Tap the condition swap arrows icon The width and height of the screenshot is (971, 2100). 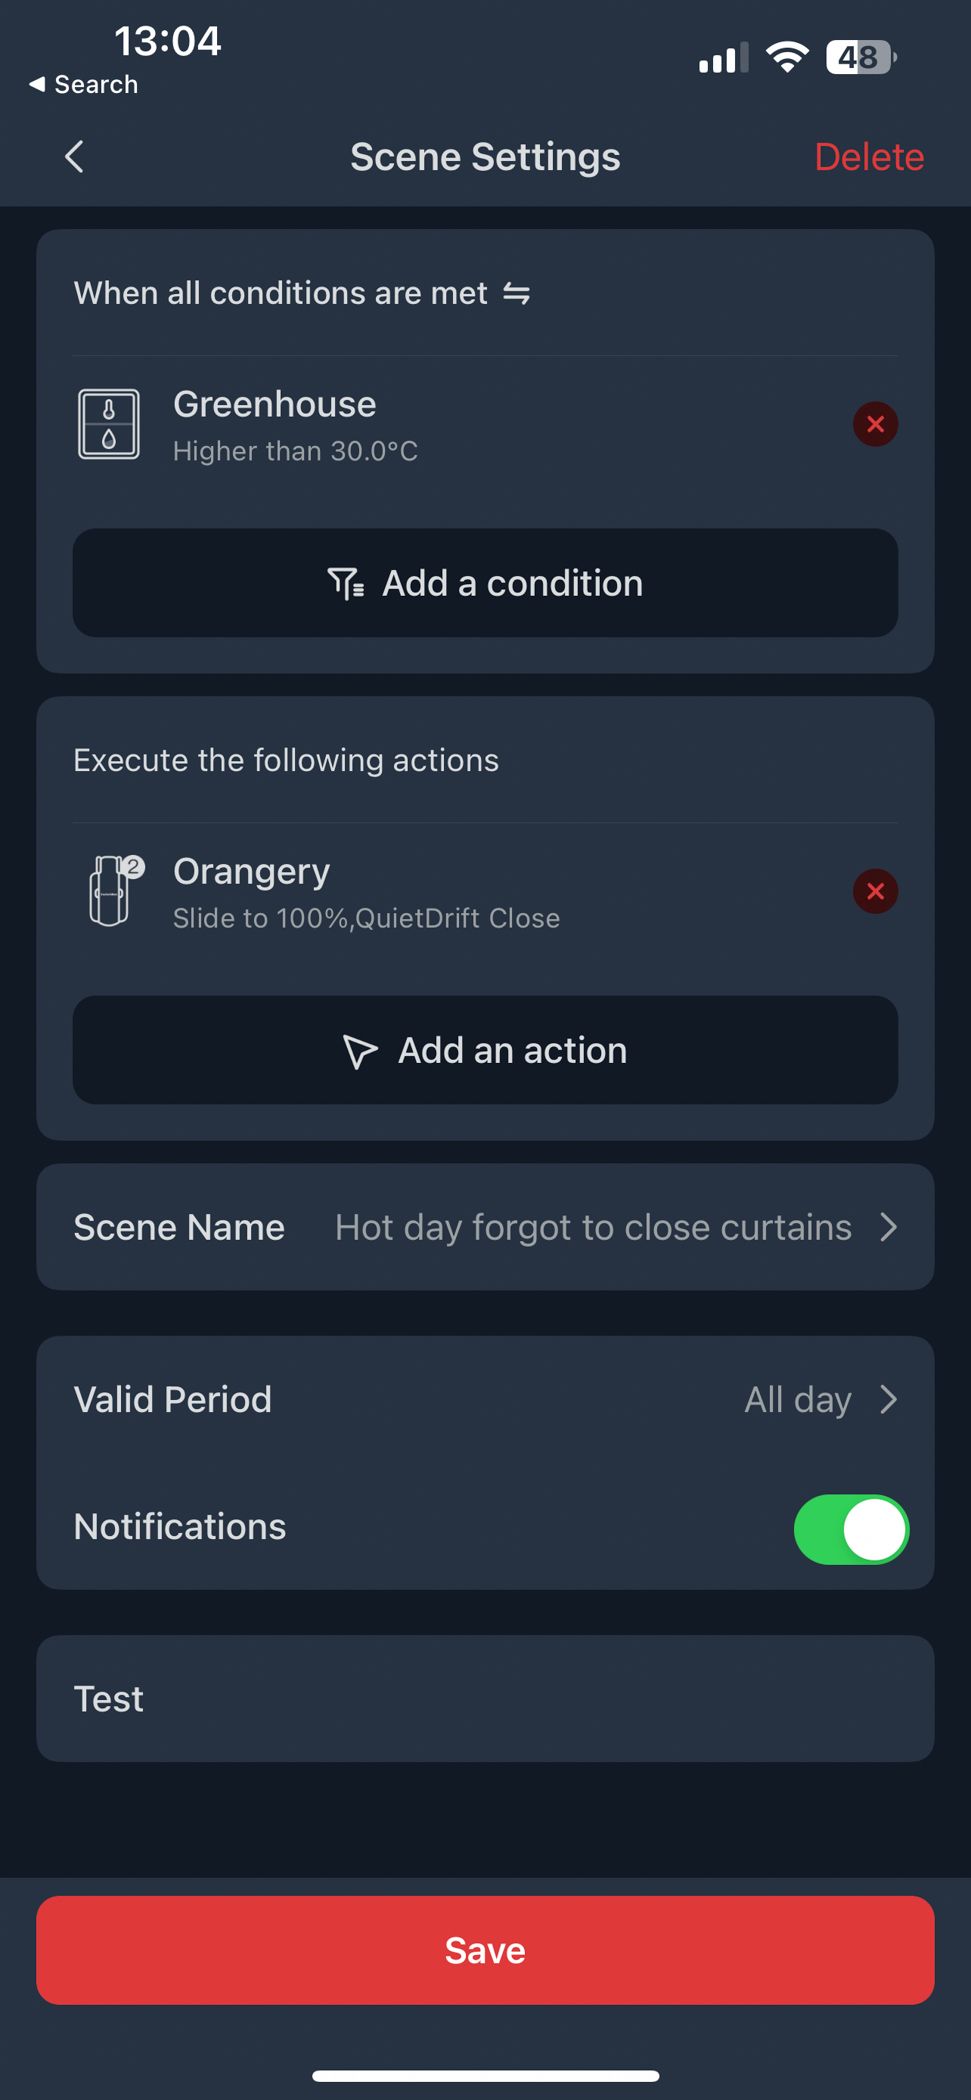[x=518, y=293]
